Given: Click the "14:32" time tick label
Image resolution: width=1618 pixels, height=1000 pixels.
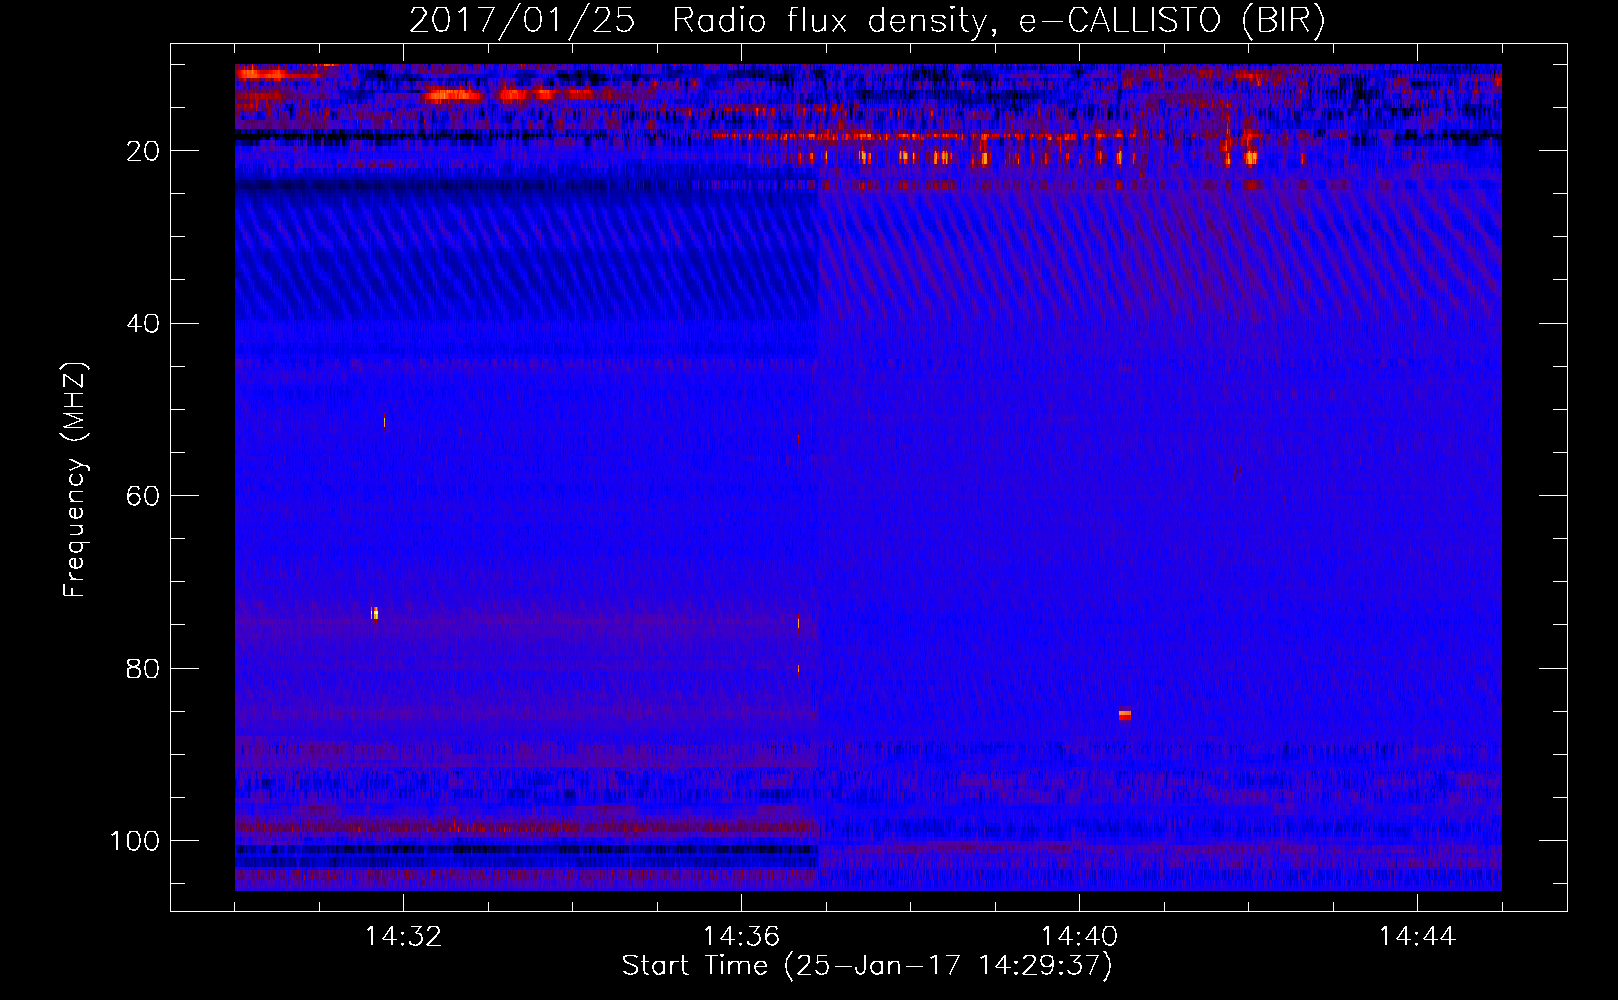Looking at the screenshot, I should tap(404, 937).
